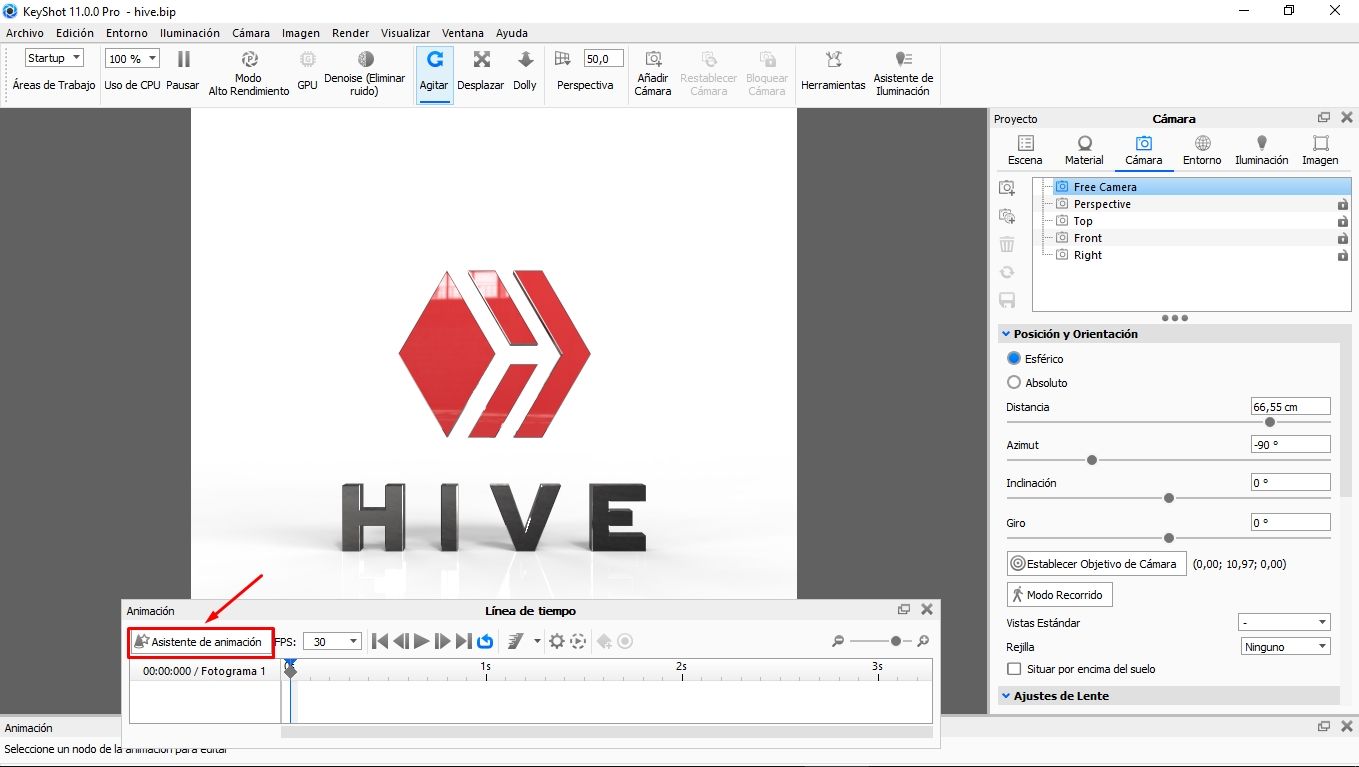
Task: Check Situar por encima del suelo
Action: 1014,668
